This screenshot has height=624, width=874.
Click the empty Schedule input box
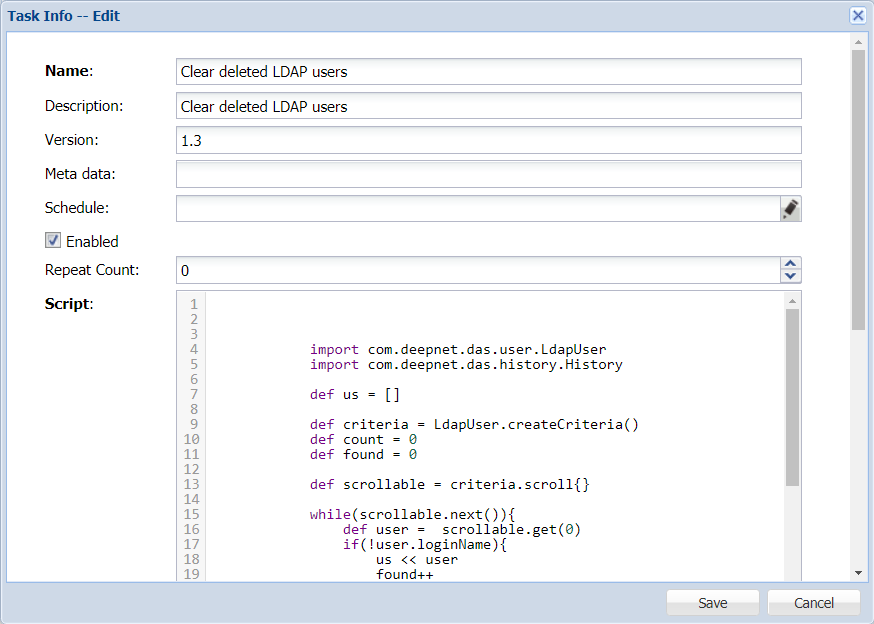coord(476,208)
